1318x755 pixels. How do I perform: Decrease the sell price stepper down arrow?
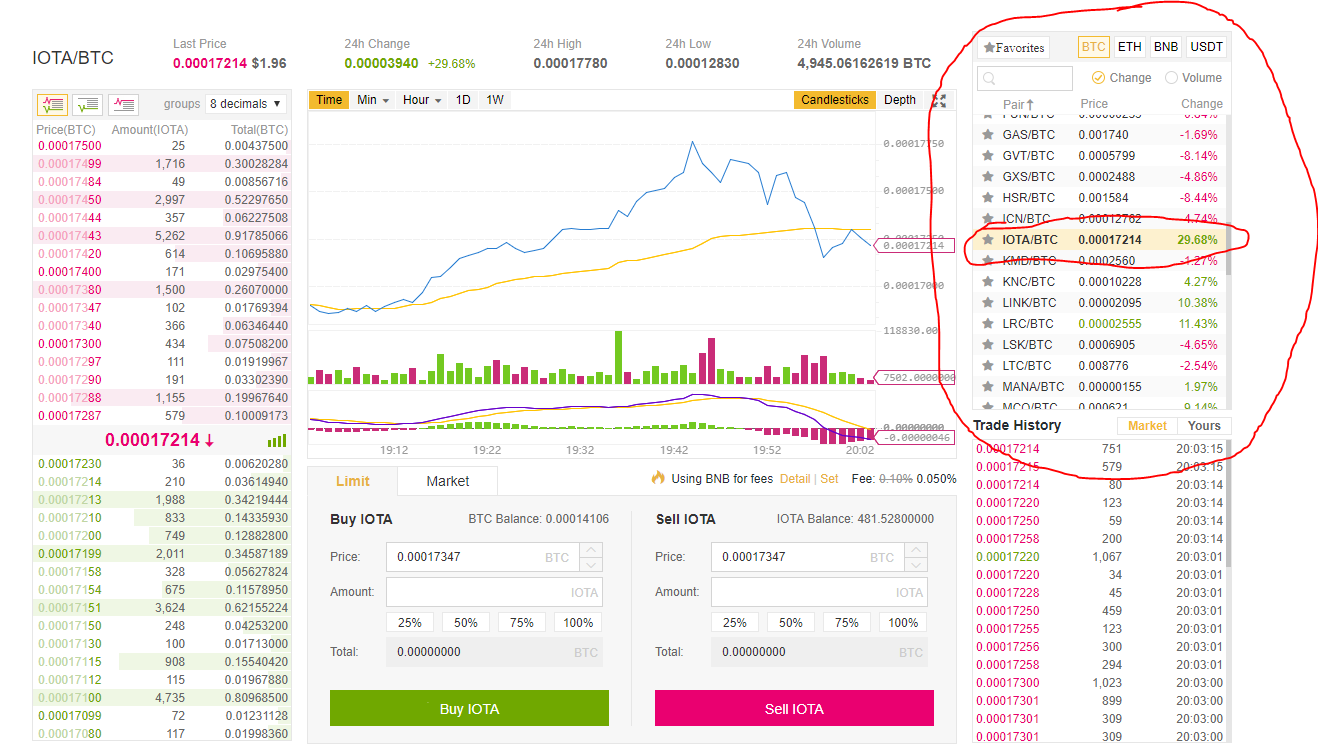[916, 564]
